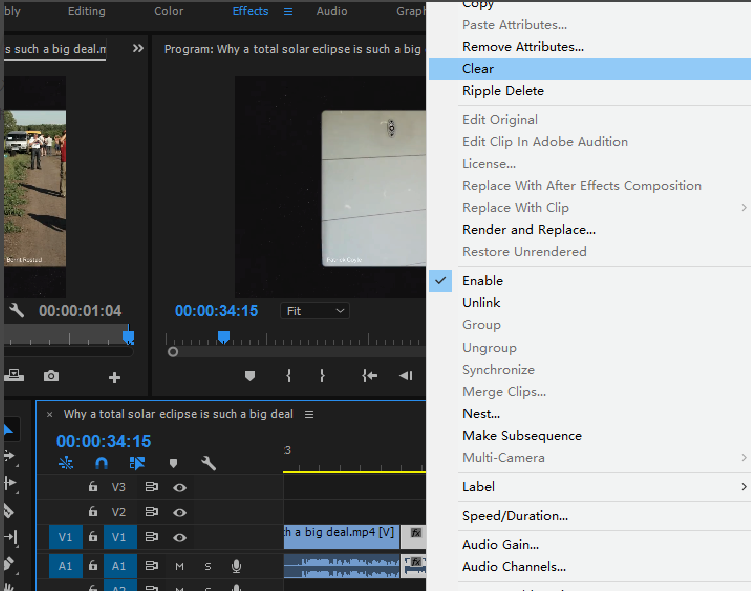Enable voice-over record on track A1
The image size is (751, 591).
236,566
